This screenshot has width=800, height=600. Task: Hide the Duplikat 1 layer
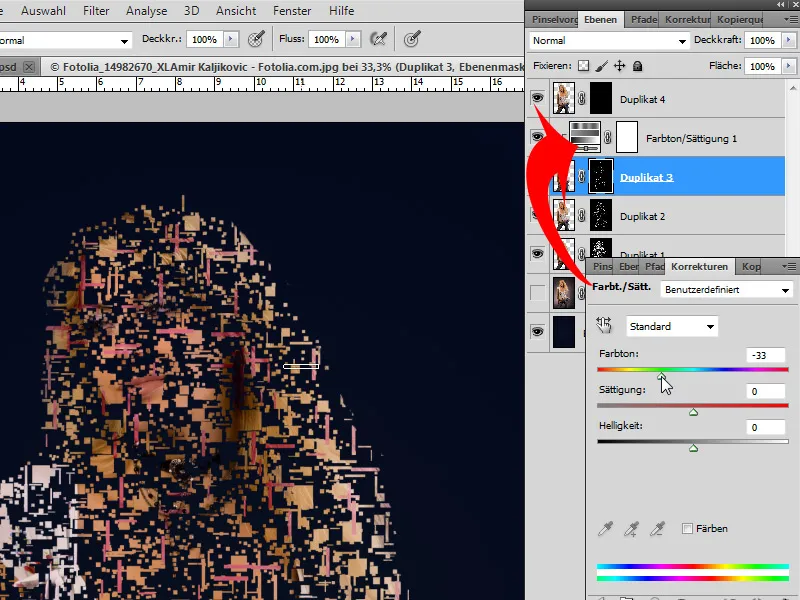pyautogui.click(x=537, y=254)
